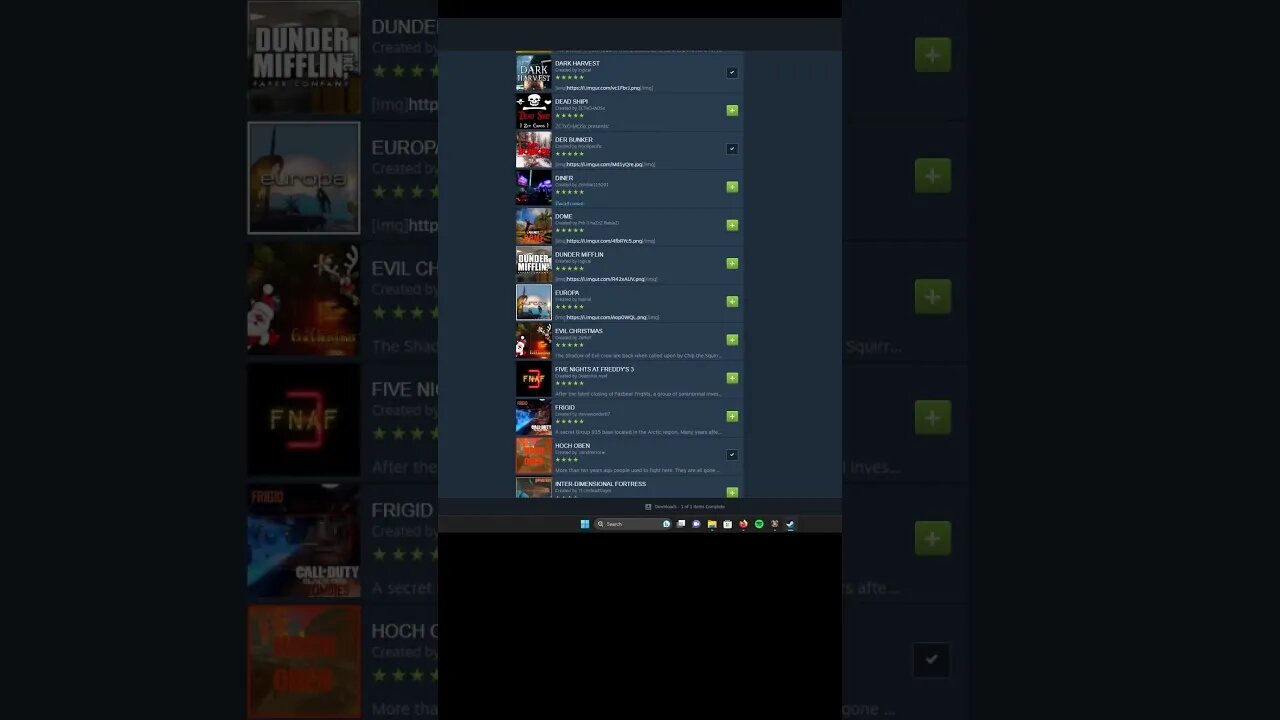
Task: Open DUNDER MIFFLIN thumbnail
Action: point(533,264)
